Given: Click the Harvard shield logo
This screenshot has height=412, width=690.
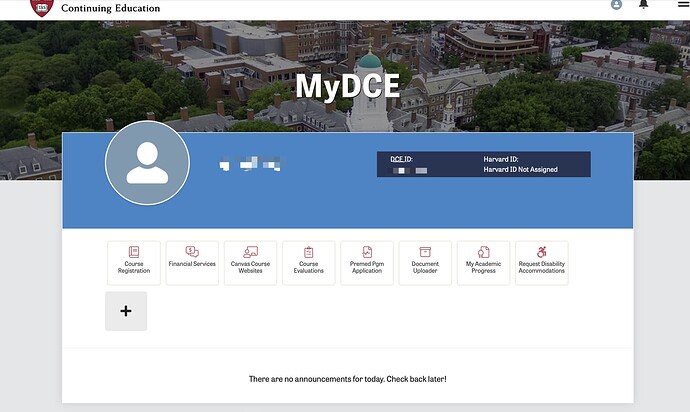Looking at the screenshot, I should pyautogui.click(x=41, y=7).
